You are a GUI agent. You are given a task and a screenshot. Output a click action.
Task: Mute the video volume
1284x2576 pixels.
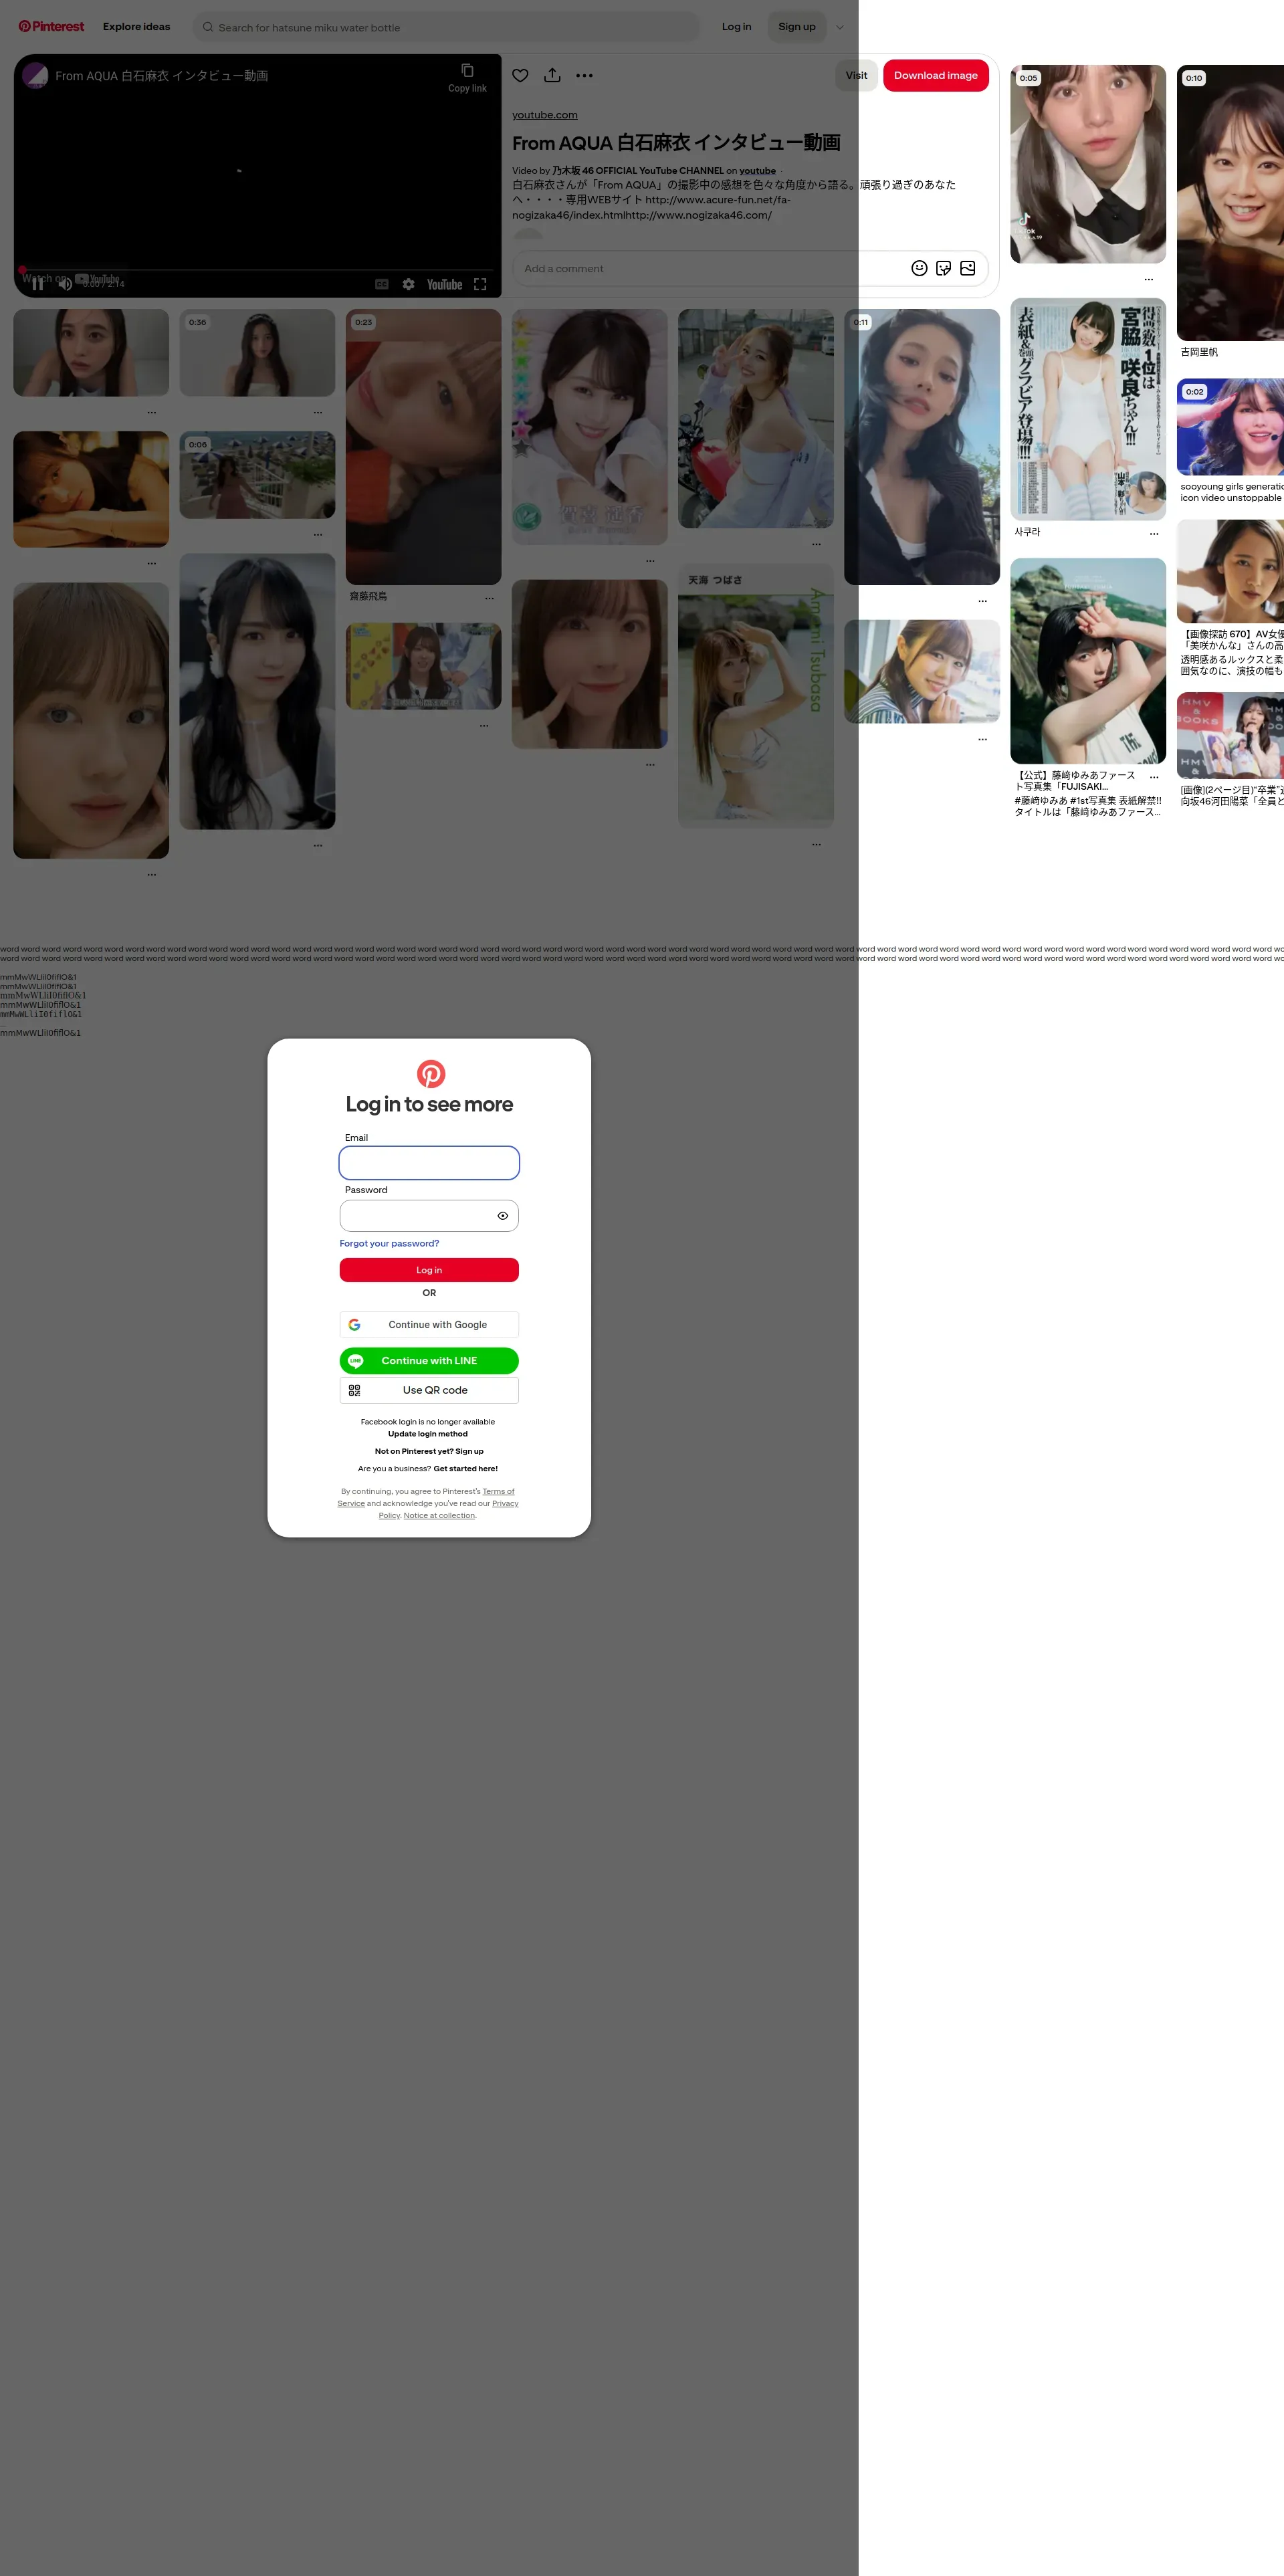tap(64, 285)
